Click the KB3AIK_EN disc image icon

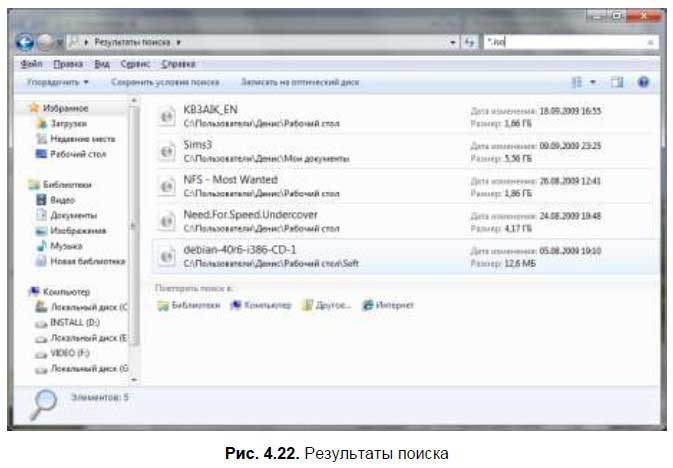(168, 116)
